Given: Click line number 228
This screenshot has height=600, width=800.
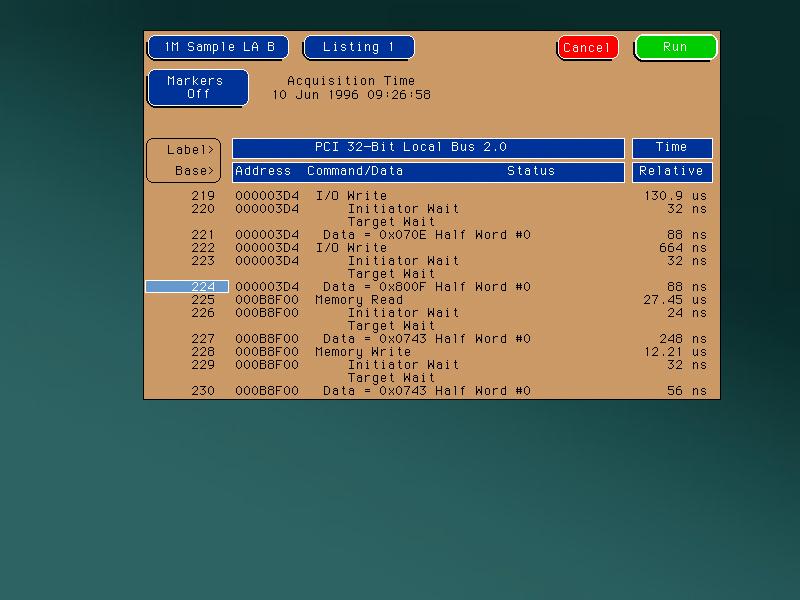Looking at the screenshot, I should [203, 352].
